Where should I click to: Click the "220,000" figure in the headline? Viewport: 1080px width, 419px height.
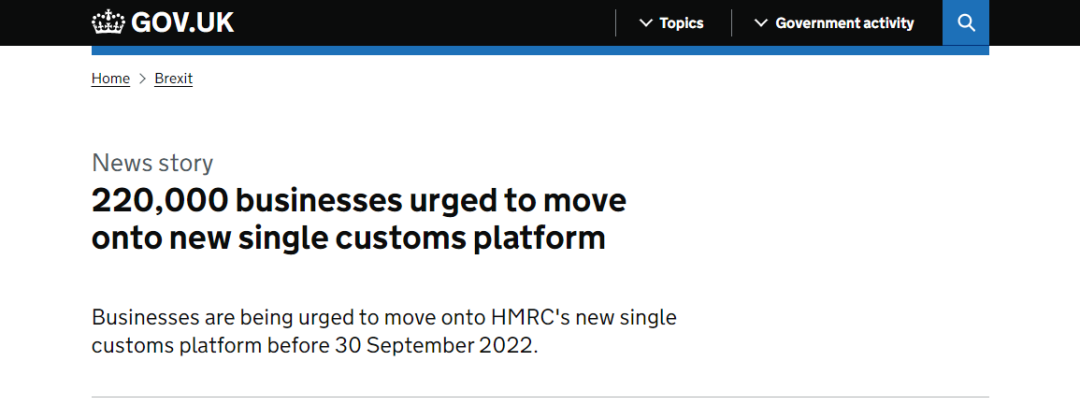point(159,201)
